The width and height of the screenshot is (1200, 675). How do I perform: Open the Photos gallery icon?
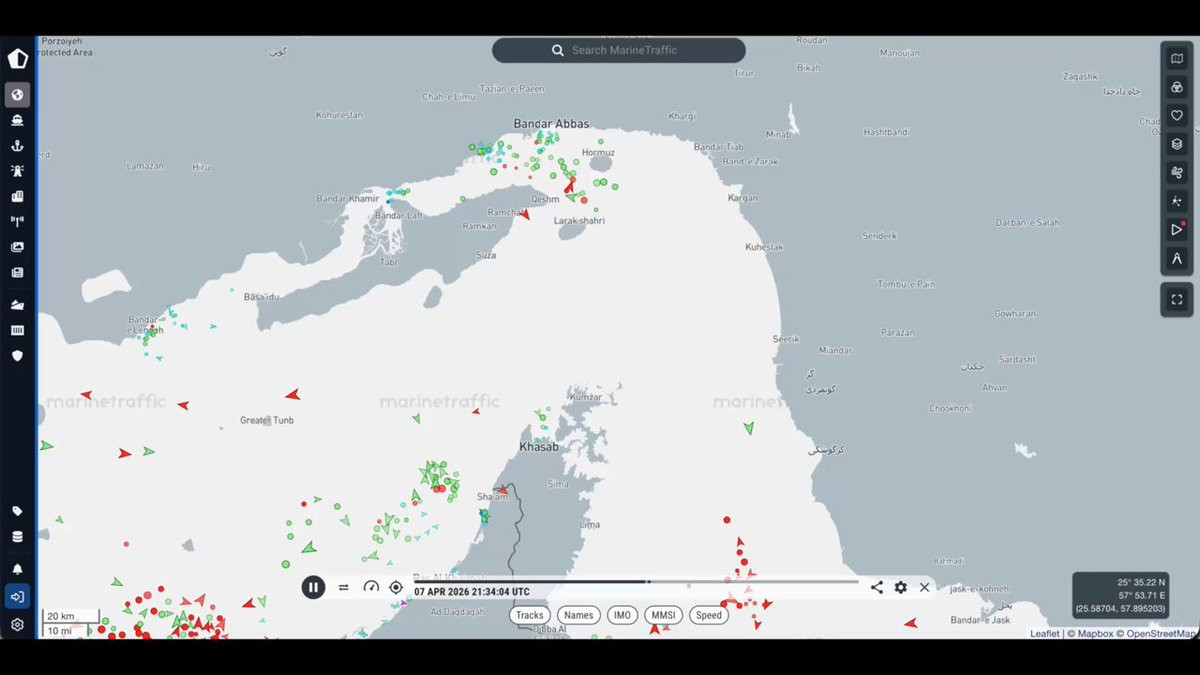click(17, 247)
